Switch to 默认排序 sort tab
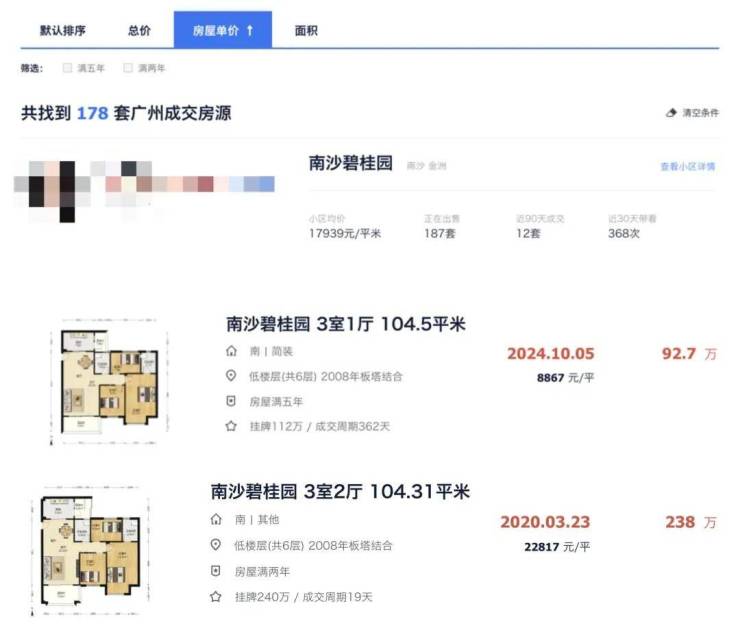 click(x=63, y=31)
